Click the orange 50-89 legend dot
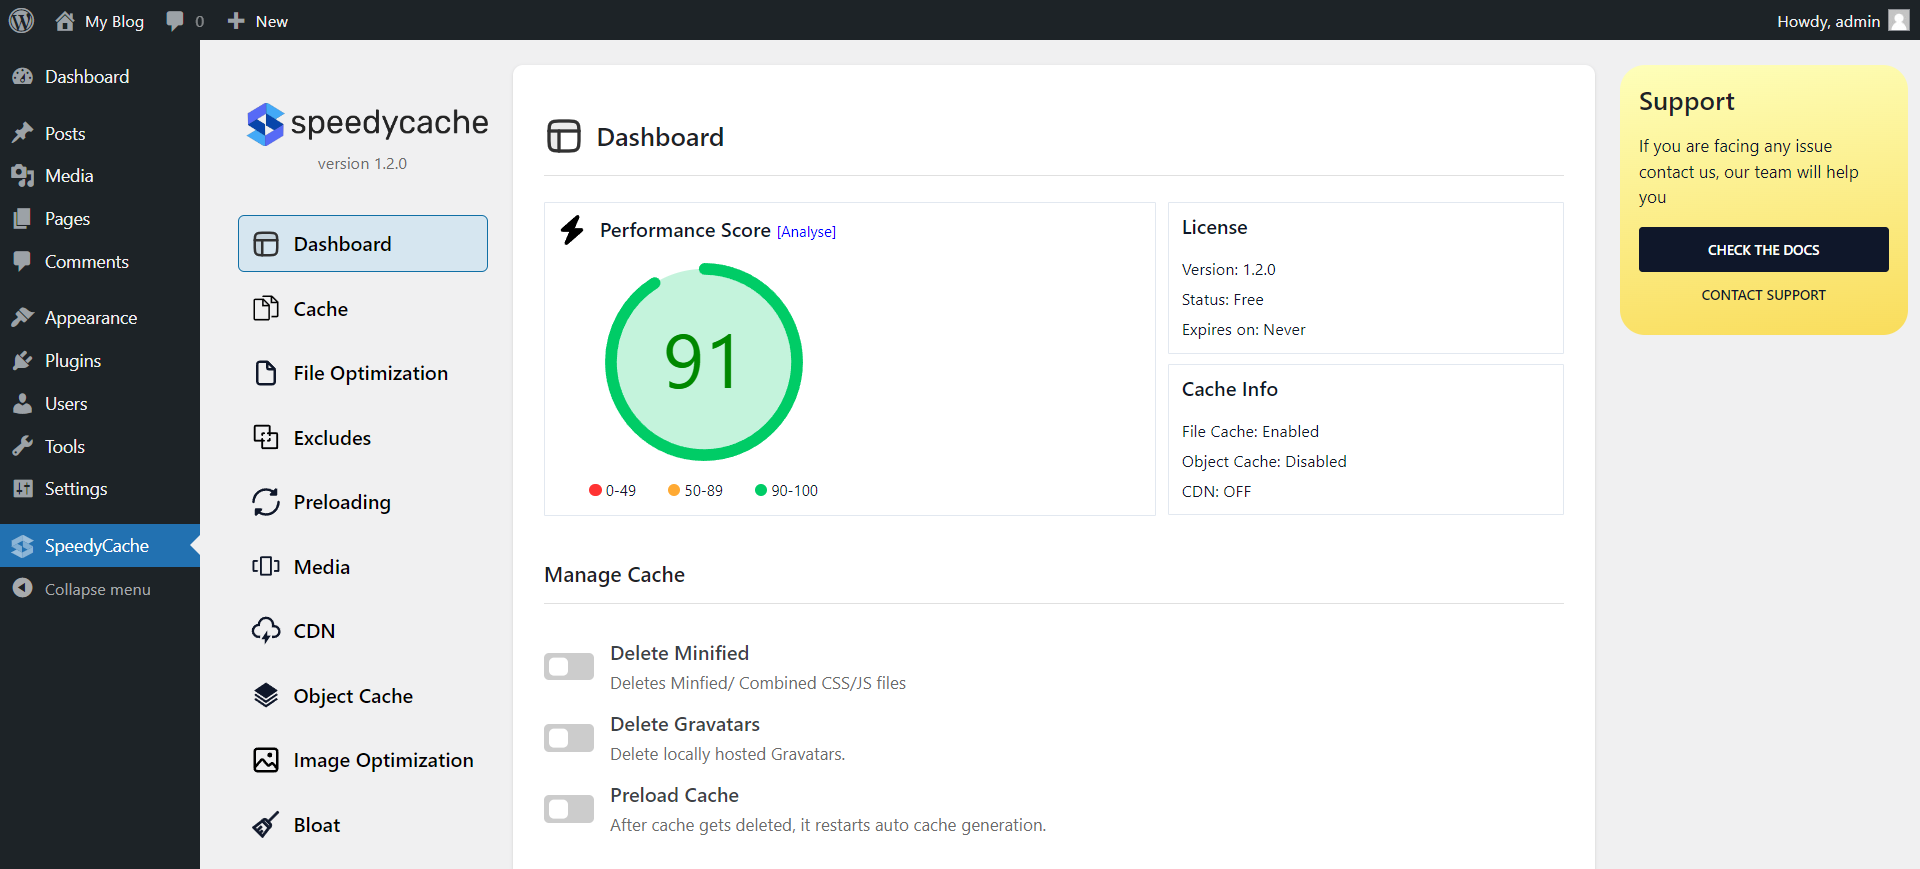Viewport: 1920px width, 869px height. tap(674, 490)
